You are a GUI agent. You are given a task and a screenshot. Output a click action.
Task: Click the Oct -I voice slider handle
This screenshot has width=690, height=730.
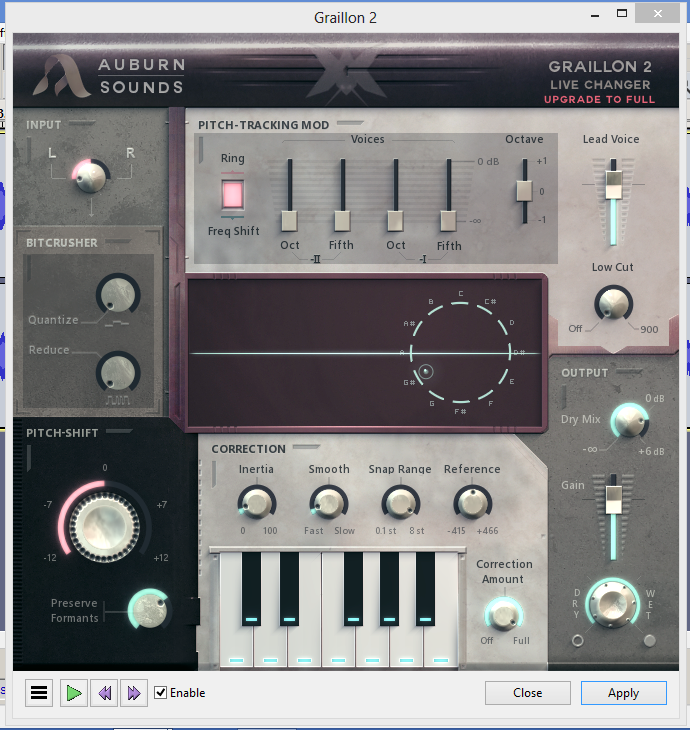click(x=396, y=221)
